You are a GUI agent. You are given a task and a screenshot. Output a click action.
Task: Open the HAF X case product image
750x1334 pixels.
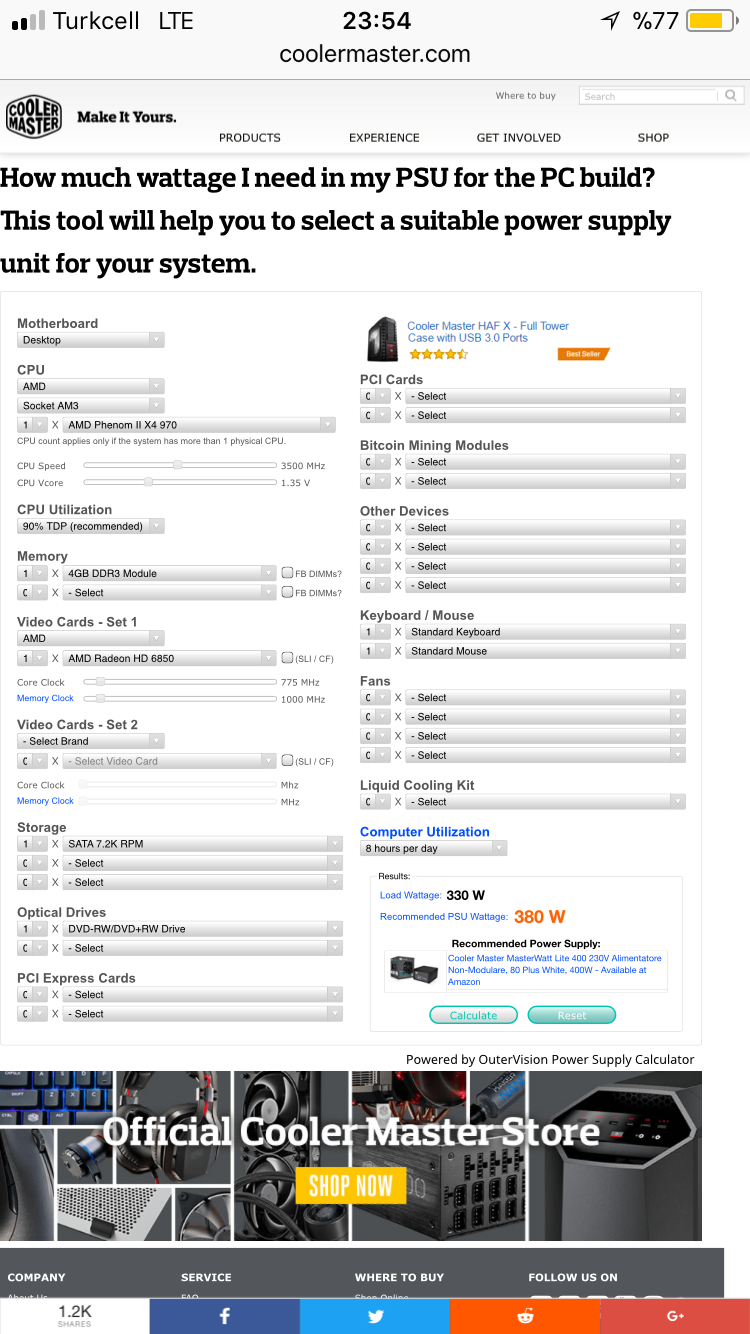click(x=383, y=339)
